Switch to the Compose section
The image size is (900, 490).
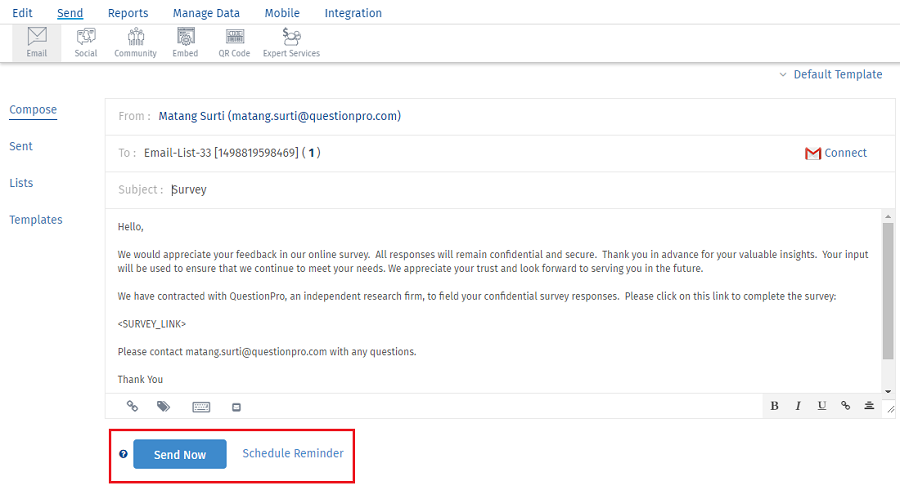tap(33, 110)
